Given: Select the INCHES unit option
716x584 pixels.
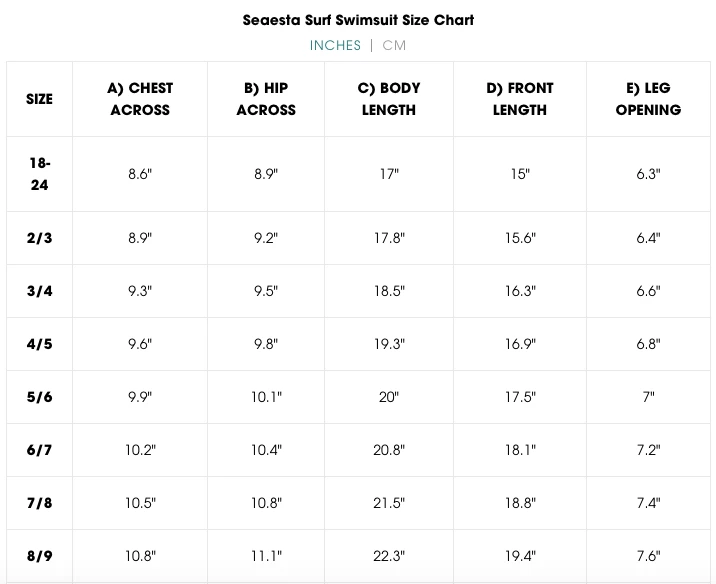Looking at the screenshot, I should tap(335, 45).
